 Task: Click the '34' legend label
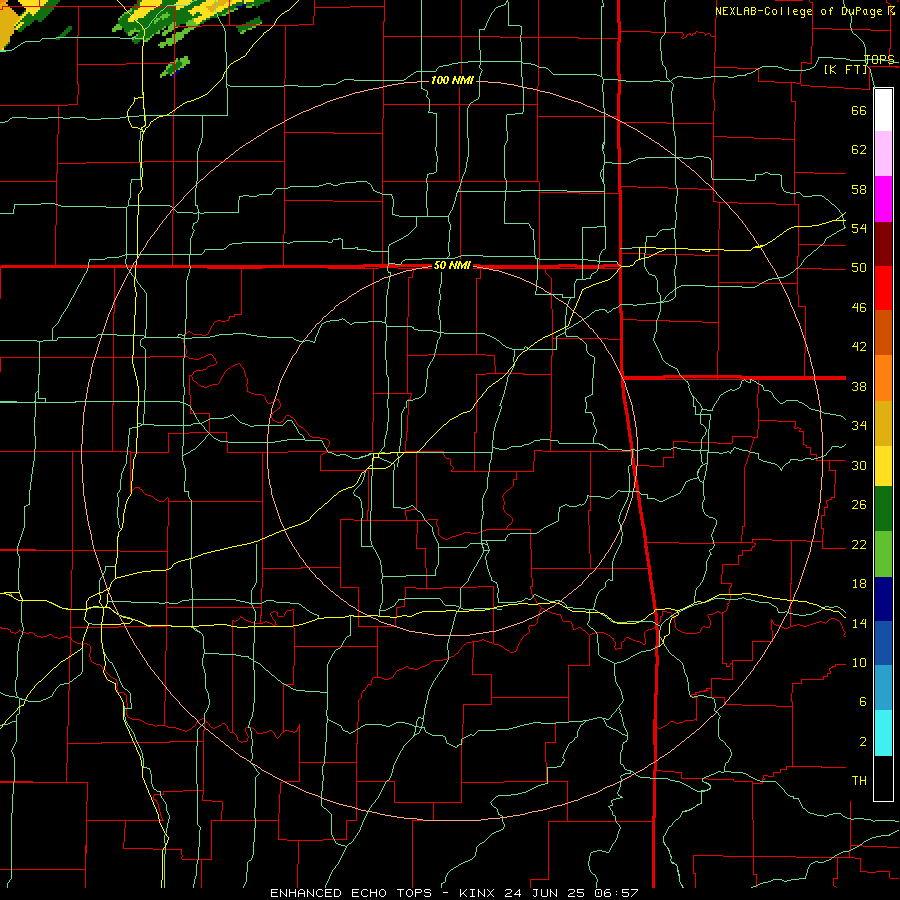point(859,426)
